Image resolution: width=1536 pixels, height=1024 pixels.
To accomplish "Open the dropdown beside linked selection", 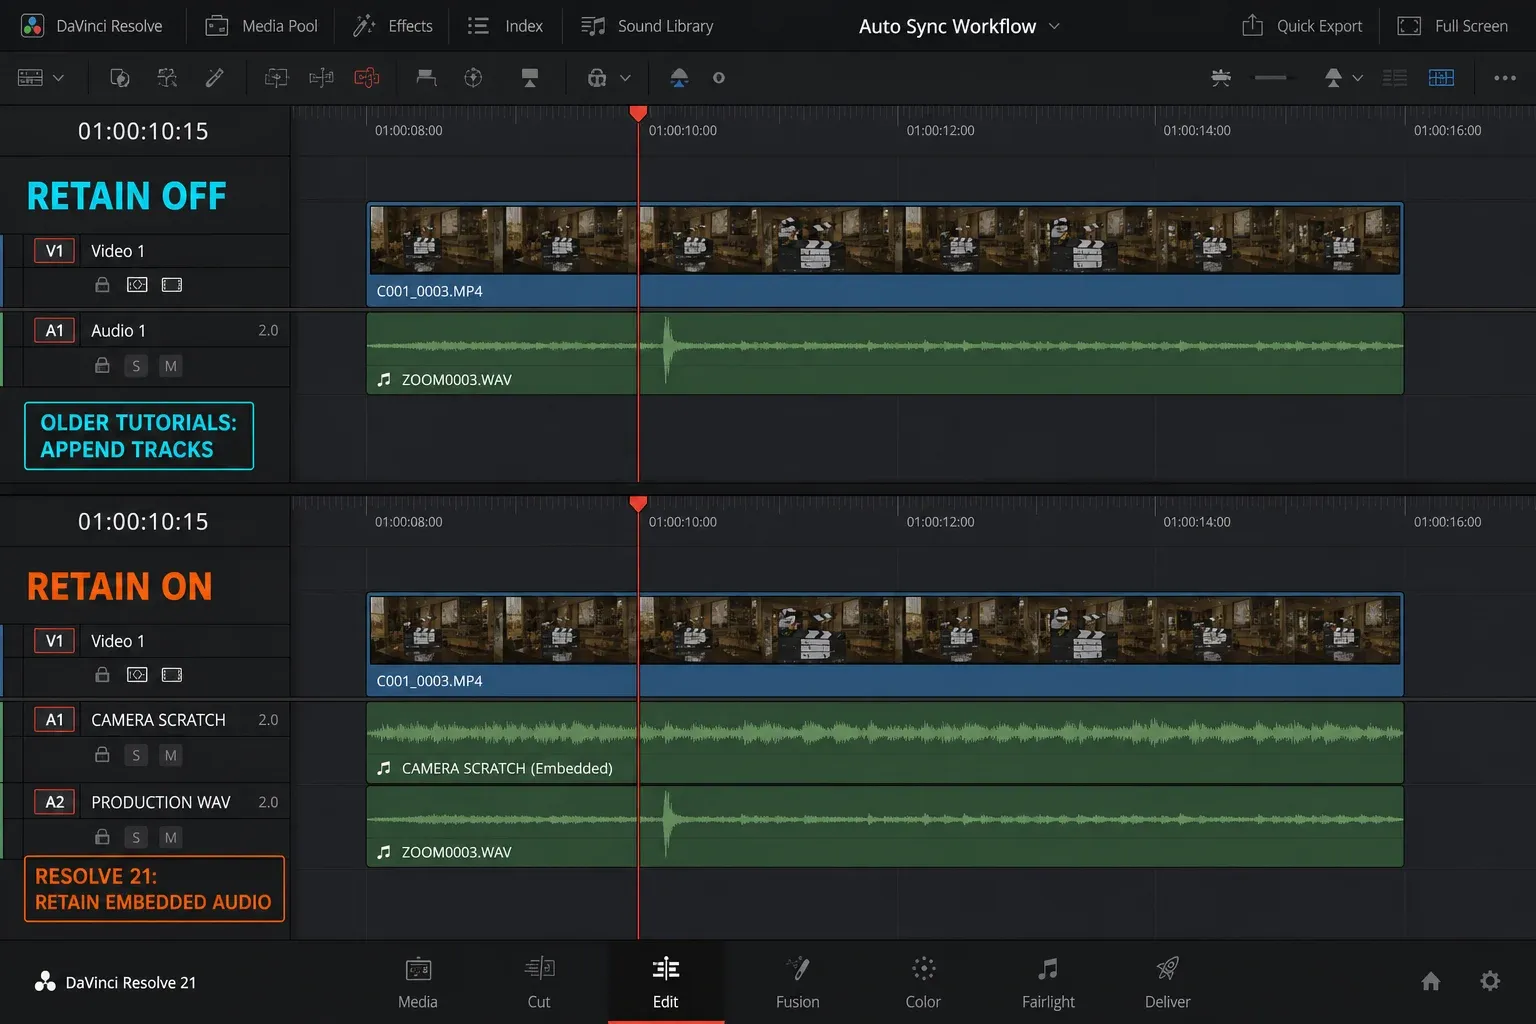I will coord(625,78).
